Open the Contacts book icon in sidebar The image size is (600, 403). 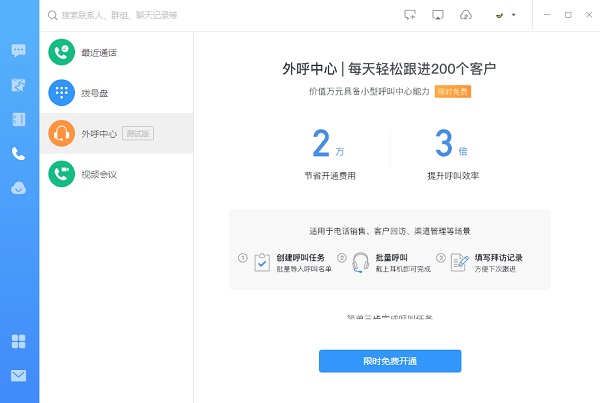(19, 119)
